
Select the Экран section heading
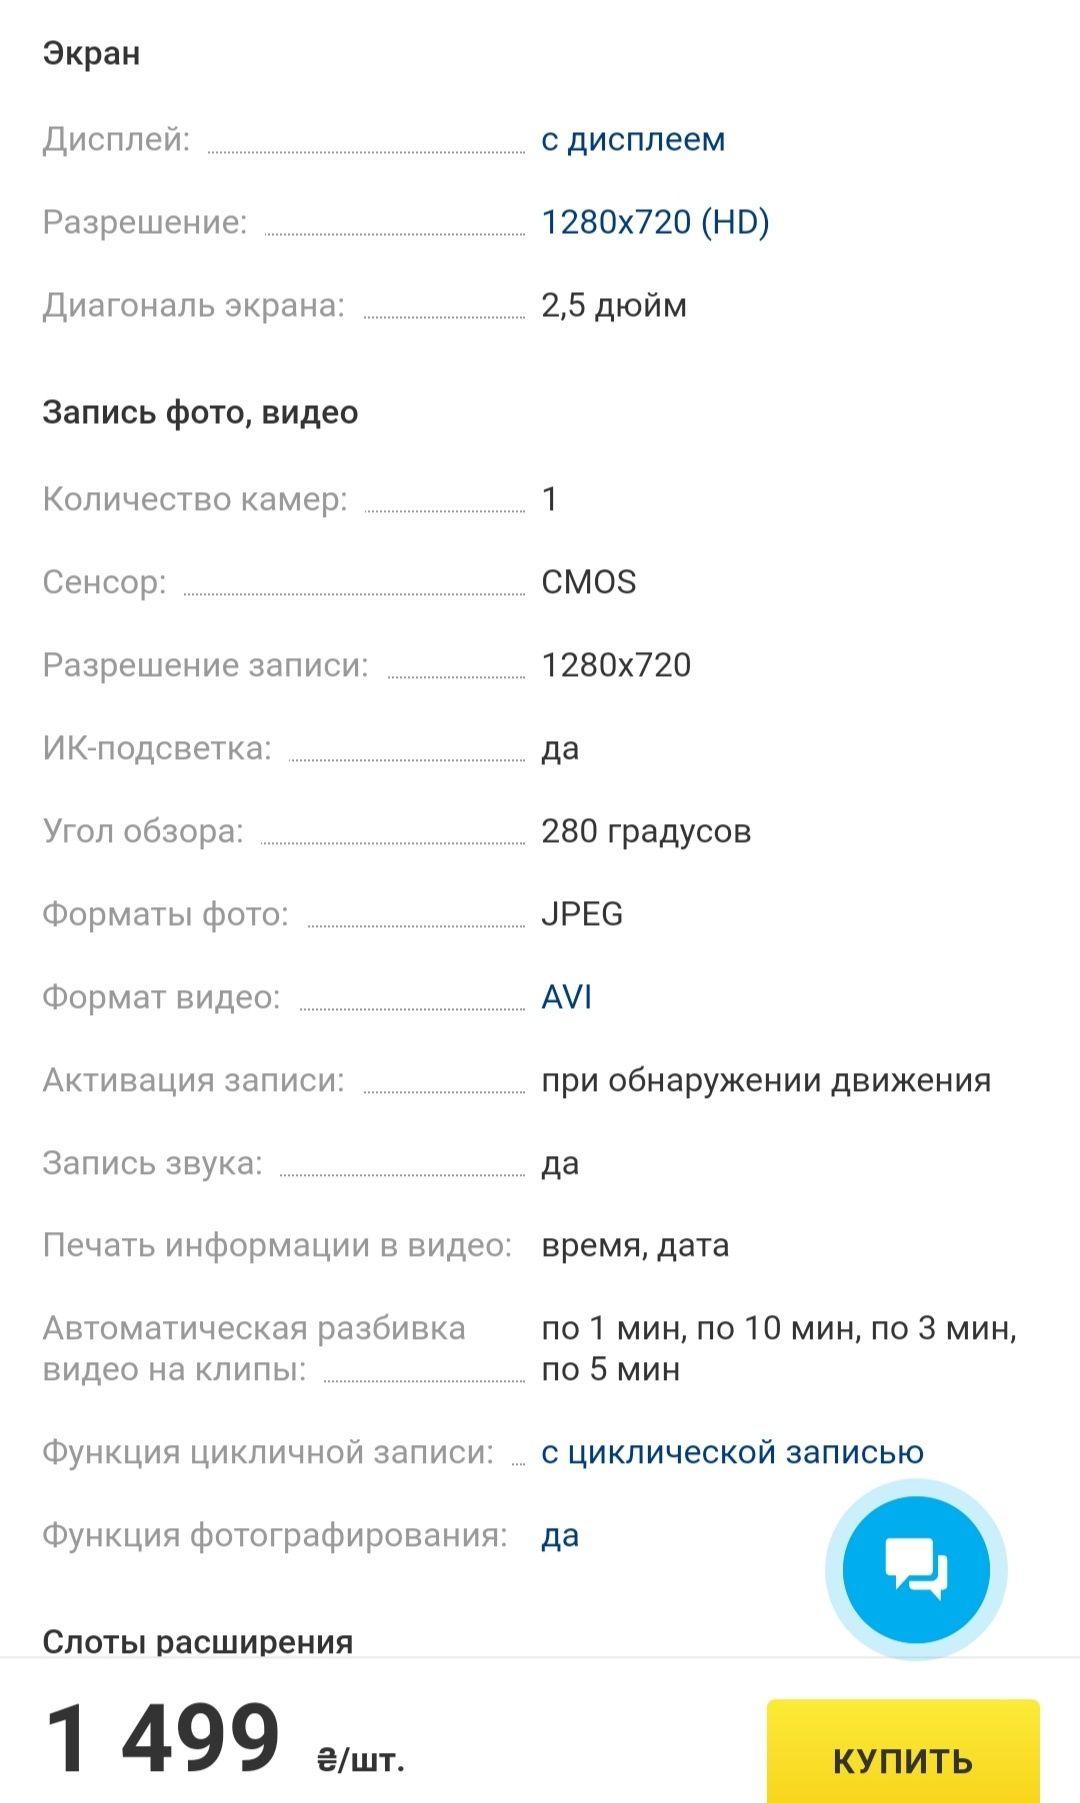[91, 53]
